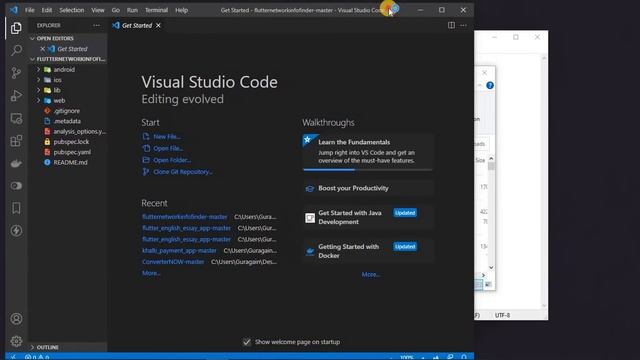The height and width of the screenshot is (360, 640).
Task: Click the Open File link
Action: coord(168,149)
